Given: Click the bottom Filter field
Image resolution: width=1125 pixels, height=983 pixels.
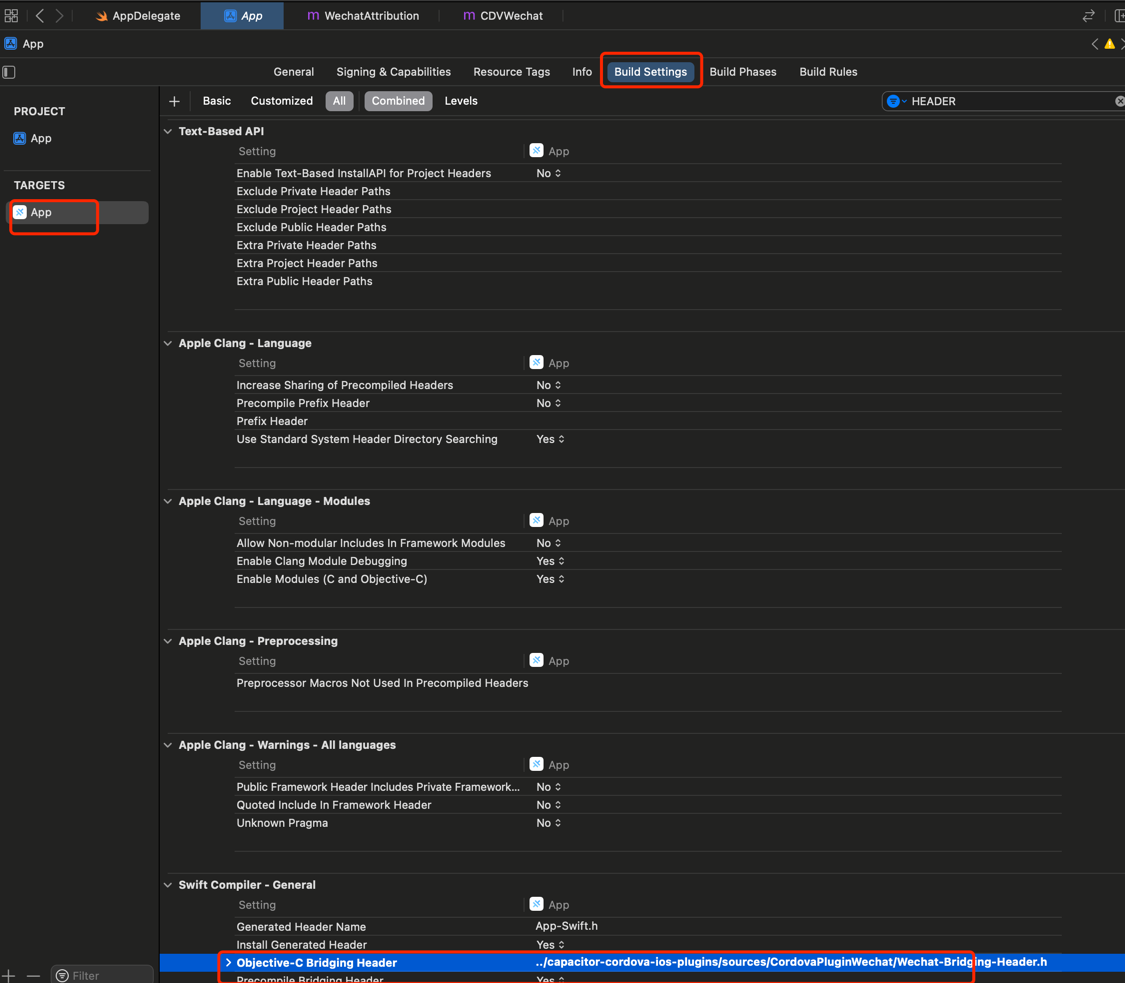Looking at the screenshot, I should [102, 975].
